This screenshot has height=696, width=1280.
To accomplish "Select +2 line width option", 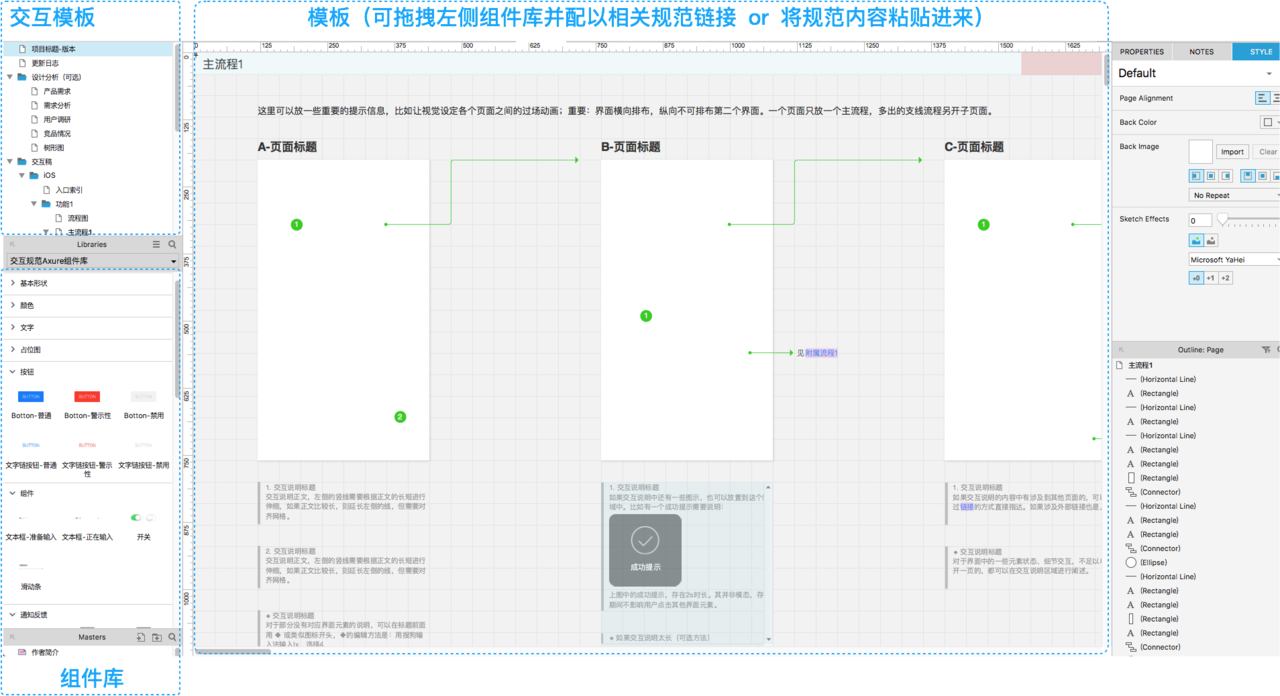I will [x=1225, y=278].
